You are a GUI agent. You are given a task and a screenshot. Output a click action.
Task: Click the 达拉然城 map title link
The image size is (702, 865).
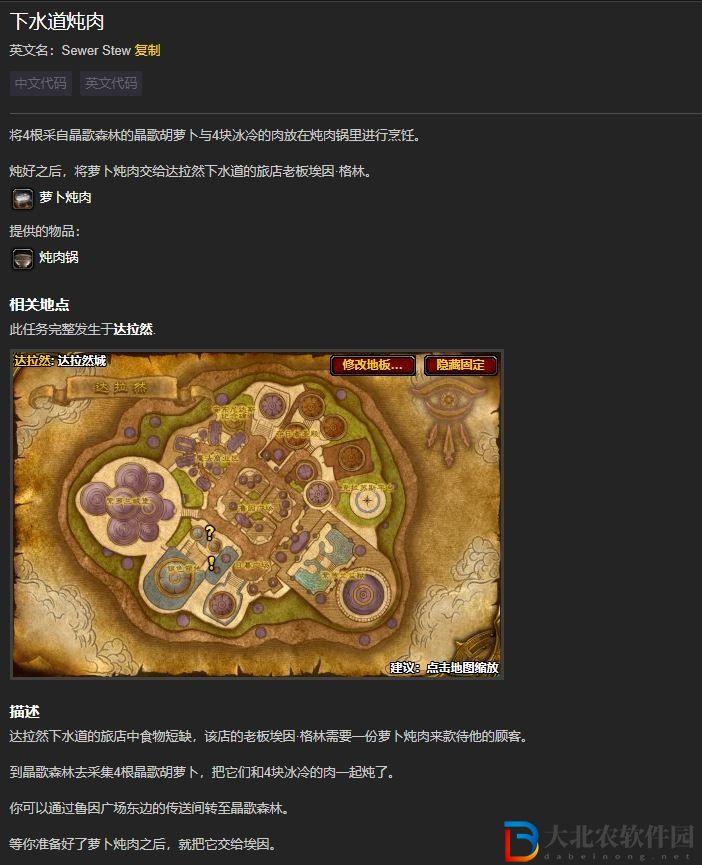82,361
